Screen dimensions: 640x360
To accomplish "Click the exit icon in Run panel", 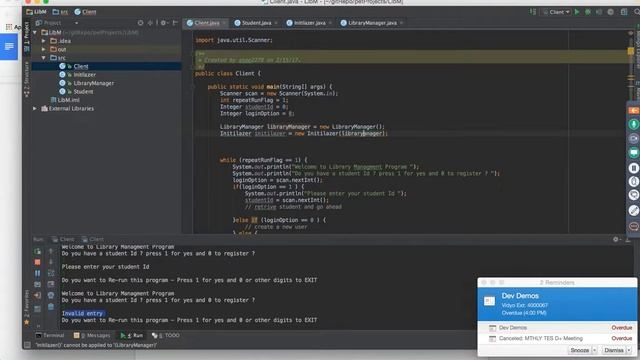I will pyautogui.click(x=37, y=296).
